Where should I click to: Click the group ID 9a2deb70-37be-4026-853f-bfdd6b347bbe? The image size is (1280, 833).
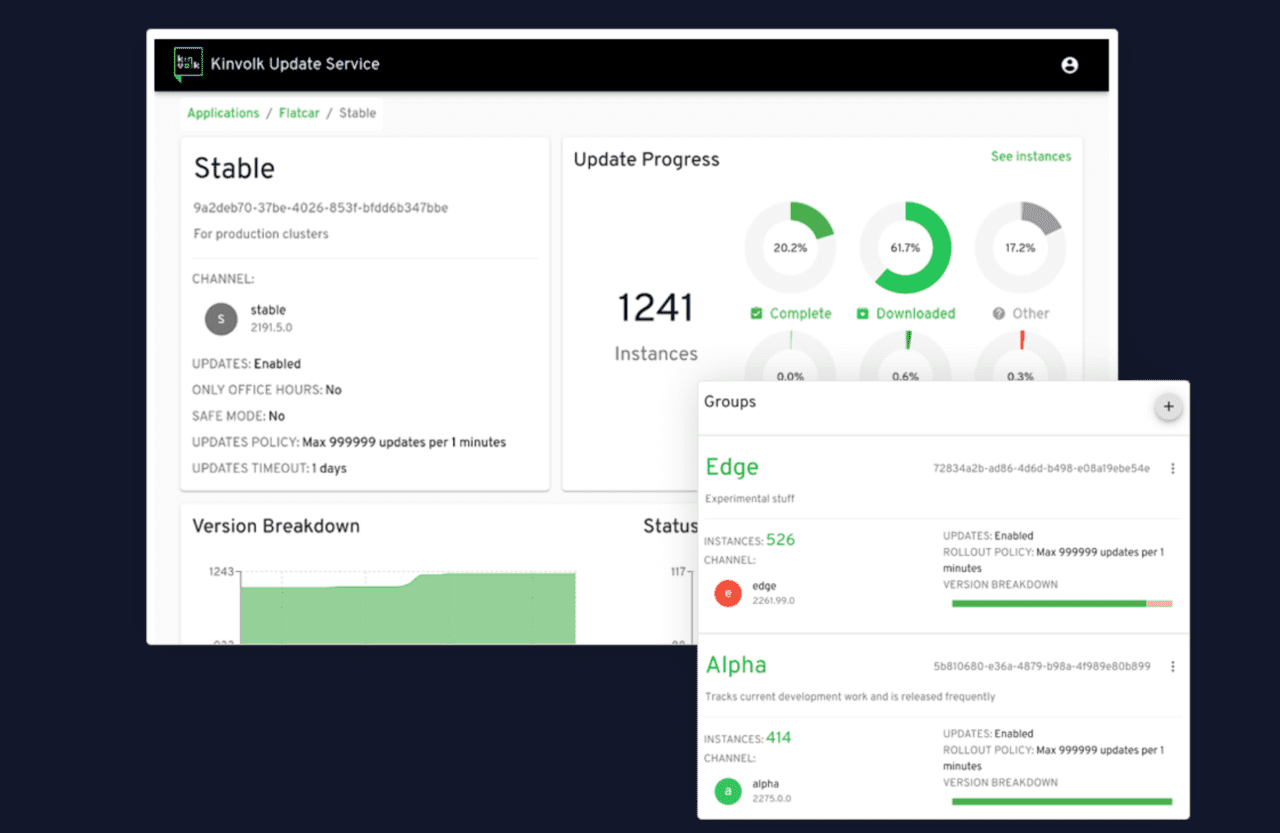point(320,208)
